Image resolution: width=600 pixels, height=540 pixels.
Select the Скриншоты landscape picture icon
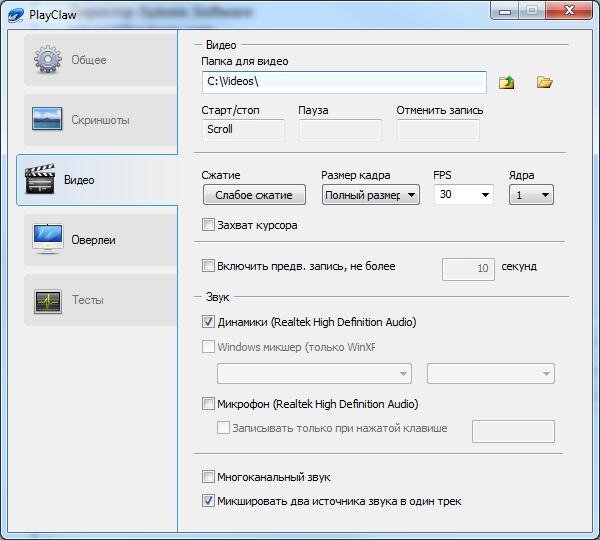coord(47,119)
